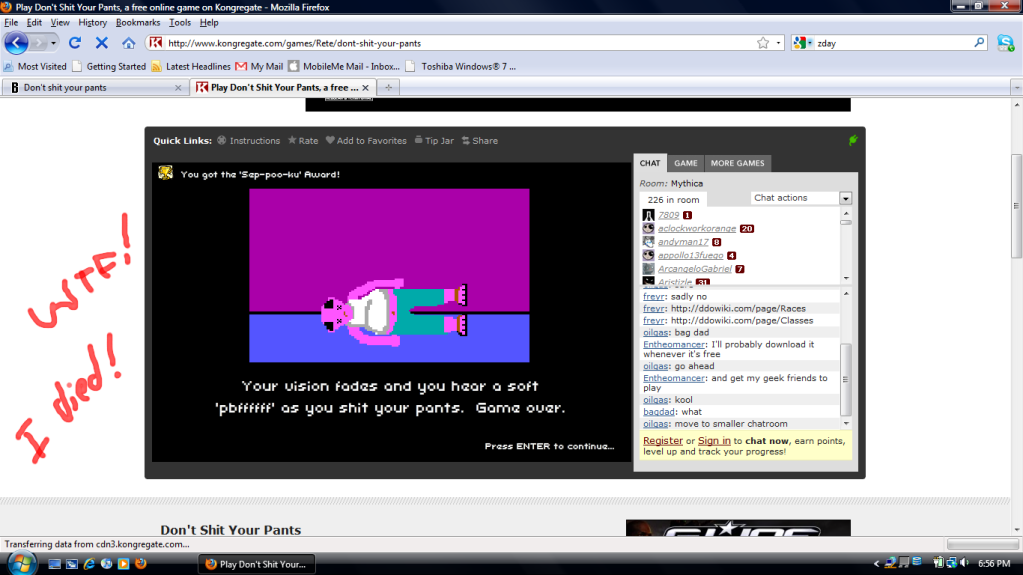
Task: Click inside the URL address bar
Action: [x=457, y=43]
